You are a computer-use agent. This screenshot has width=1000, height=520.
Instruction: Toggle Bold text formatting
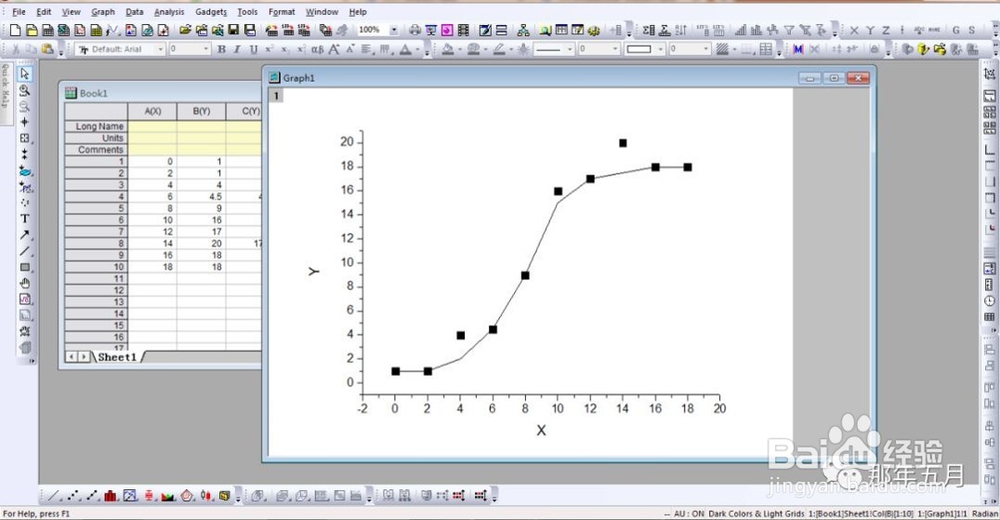(221, 49)
